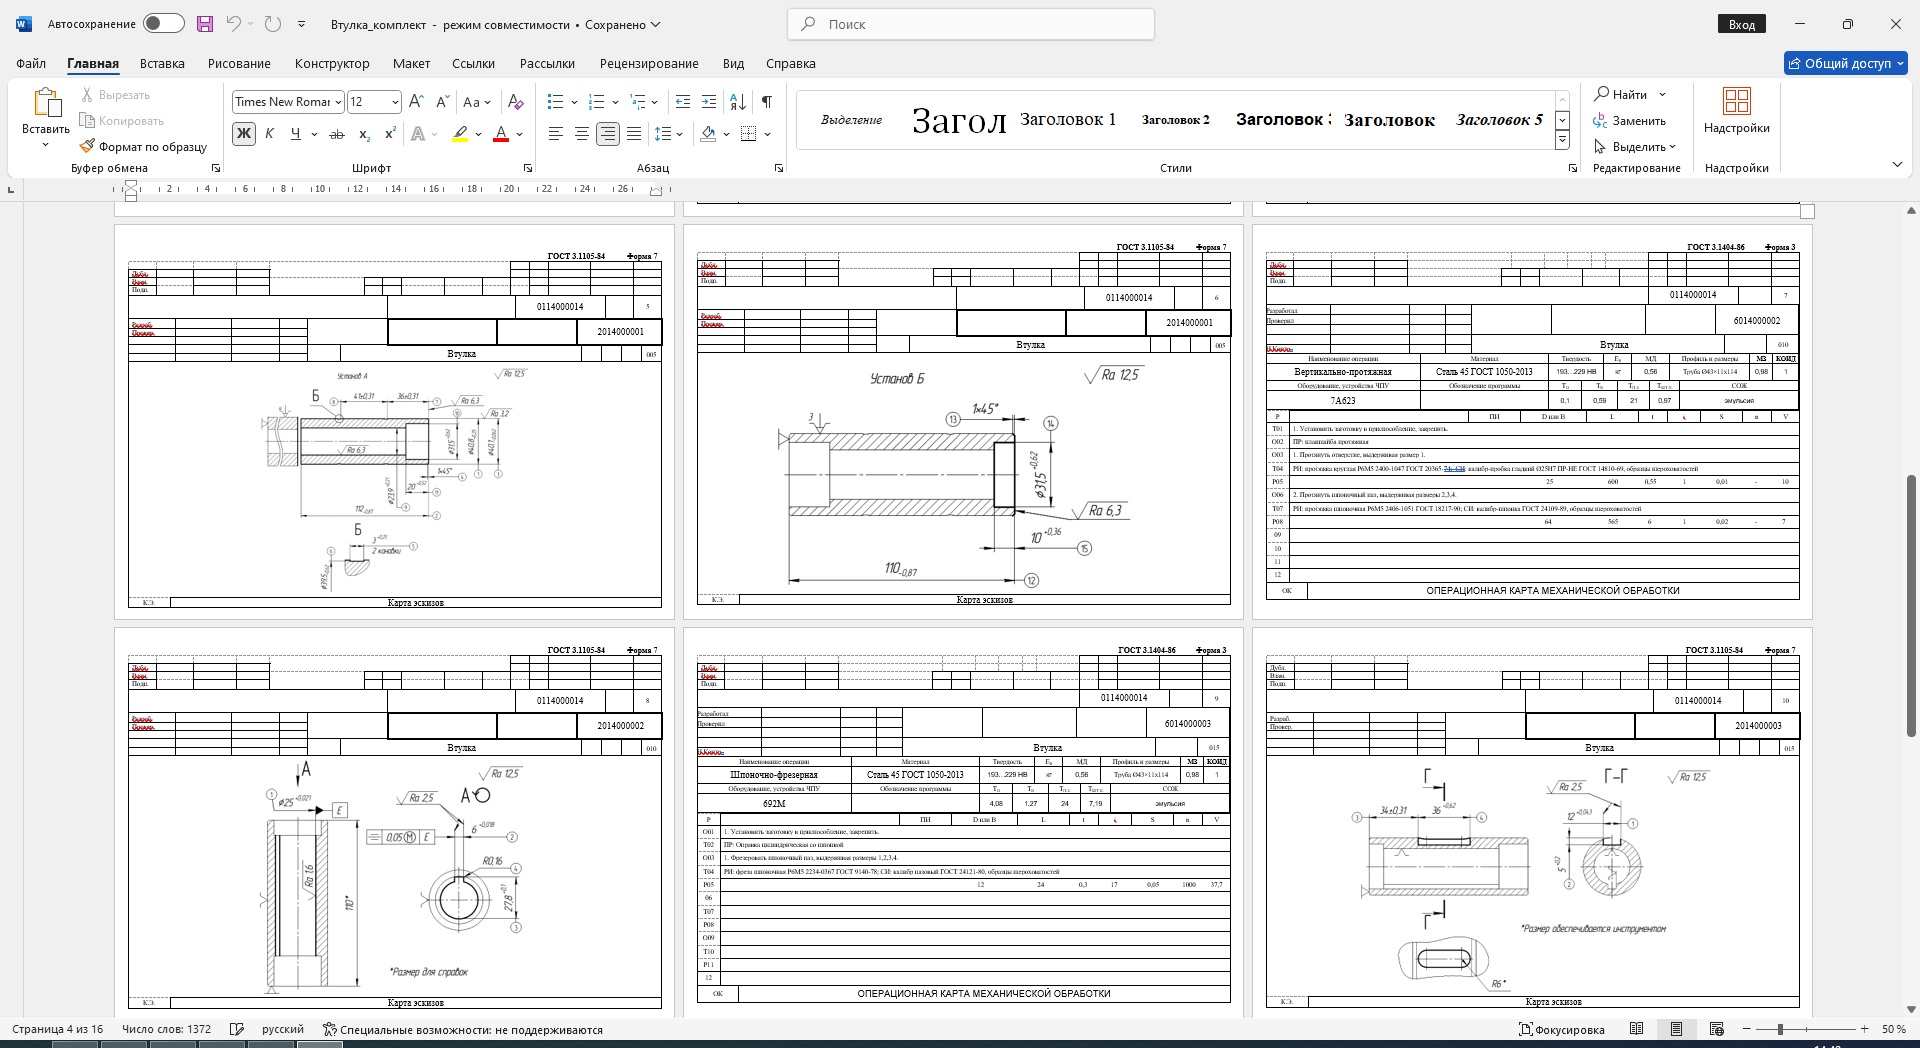Click the Общий доступ share button

1845,63
